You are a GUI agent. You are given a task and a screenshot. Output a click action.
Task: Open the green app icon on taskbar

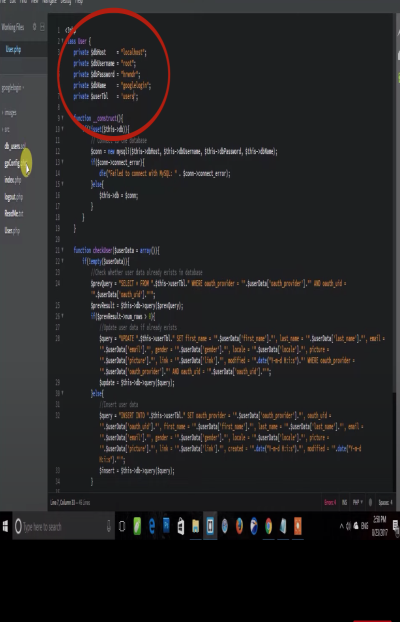(x=137, y=526)
